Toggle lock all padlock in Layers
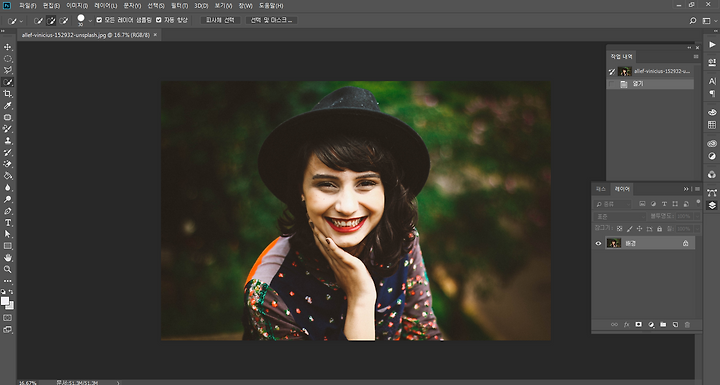 point(659,229)
